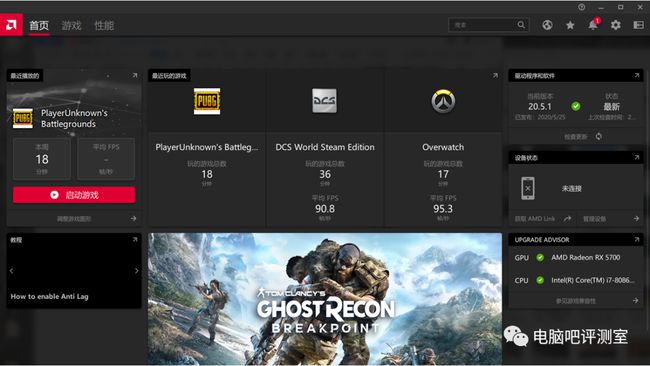Switch to the 游戏 tab
The height and width of the screenshot is (366, 650).
71,26
